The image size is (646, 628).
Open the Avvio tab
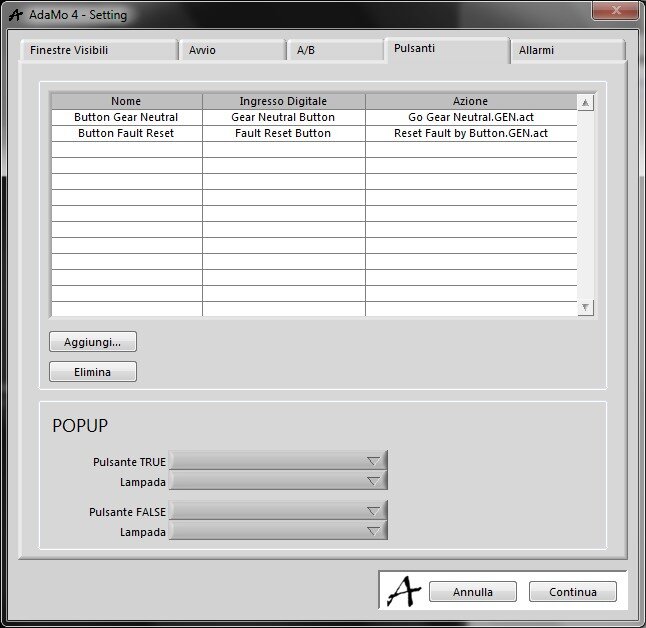[202, 50]
